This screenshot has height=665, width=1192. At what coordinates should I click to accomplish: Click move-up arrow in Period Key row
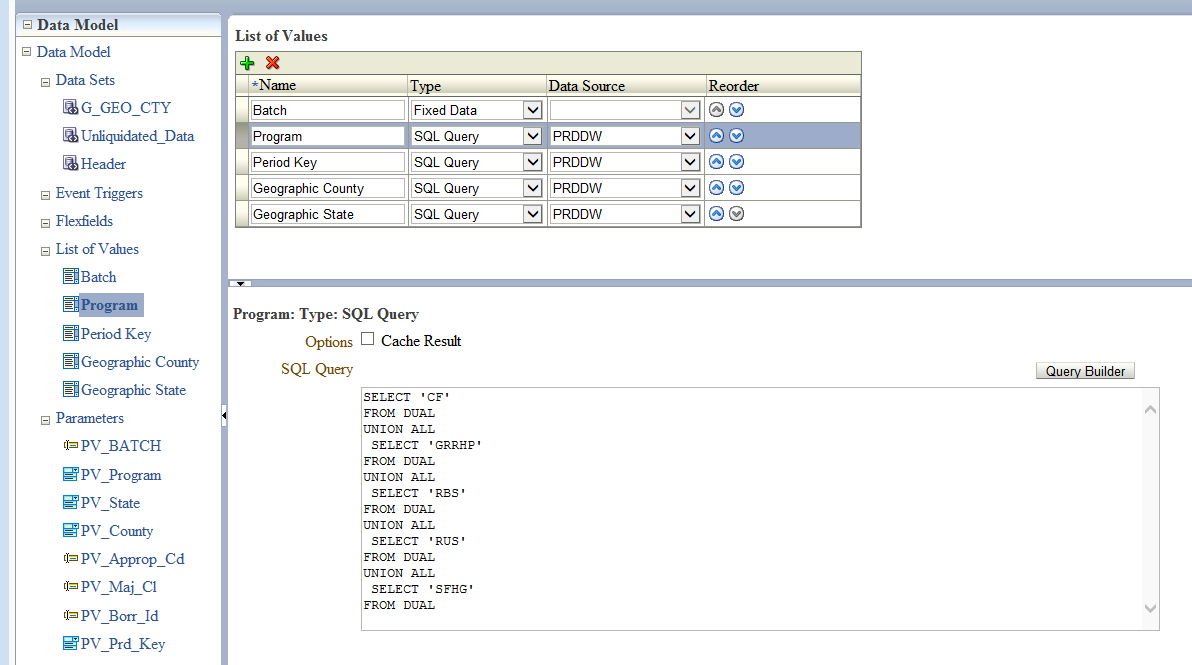pyautogui.click(x=716, y=162)
